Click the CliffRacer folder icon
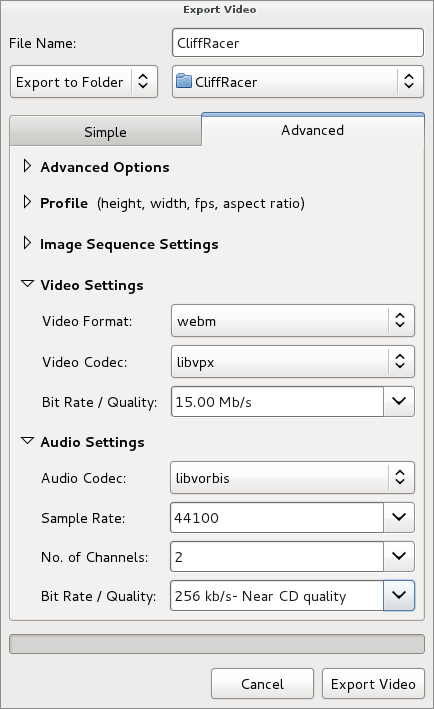 coord(184,81)
